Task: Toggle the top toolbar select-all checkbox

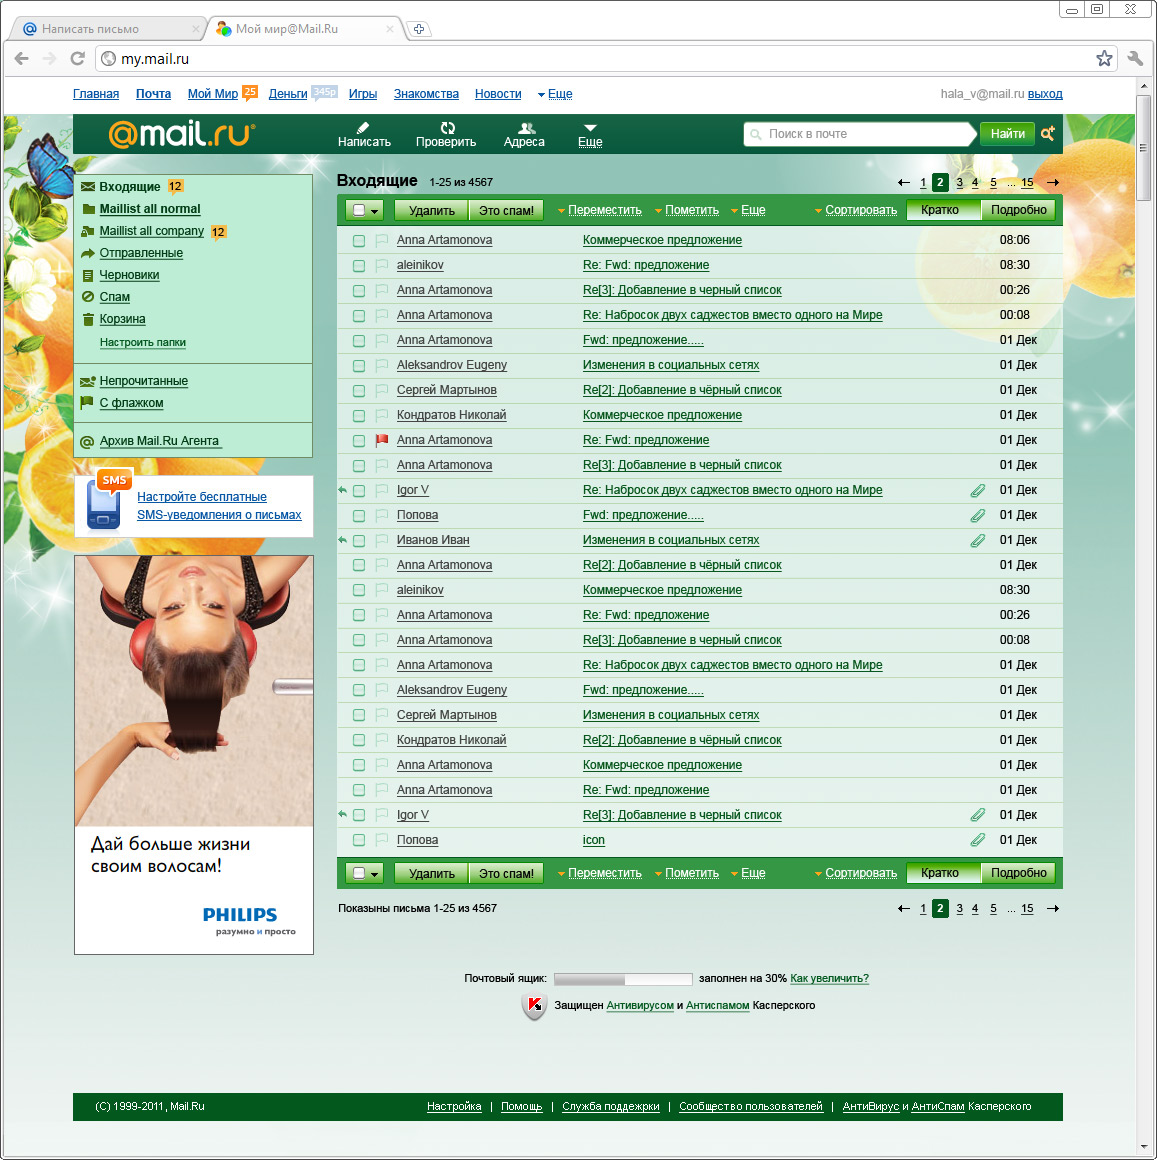Action: click(359, 210)
